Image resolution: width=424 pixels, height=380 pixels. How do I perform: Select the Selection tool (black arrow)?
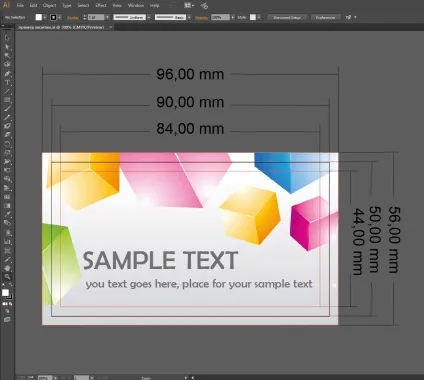(7, 38)
